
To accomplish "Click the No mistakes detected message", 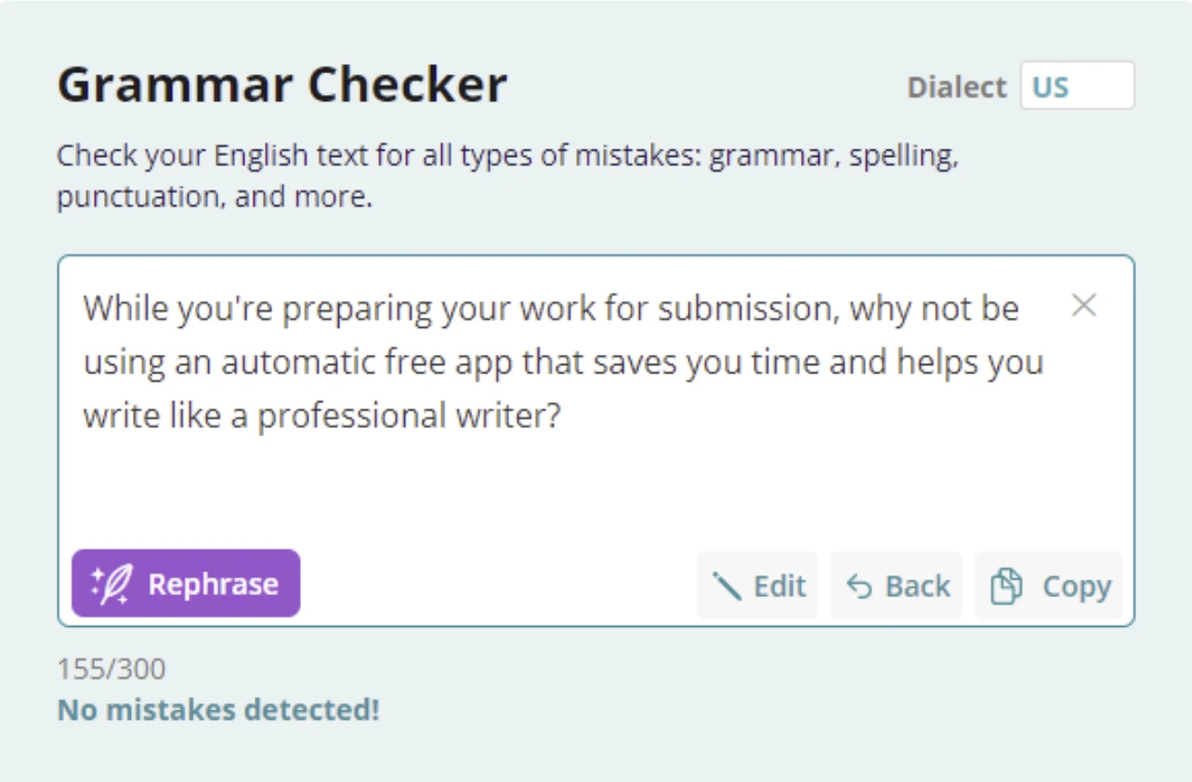I will pyautogui.click(x=218, y=710).
